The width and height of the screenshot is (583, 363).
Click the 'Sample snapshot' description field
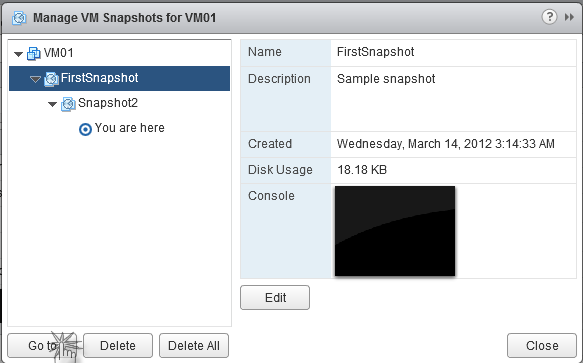point(453,99)
